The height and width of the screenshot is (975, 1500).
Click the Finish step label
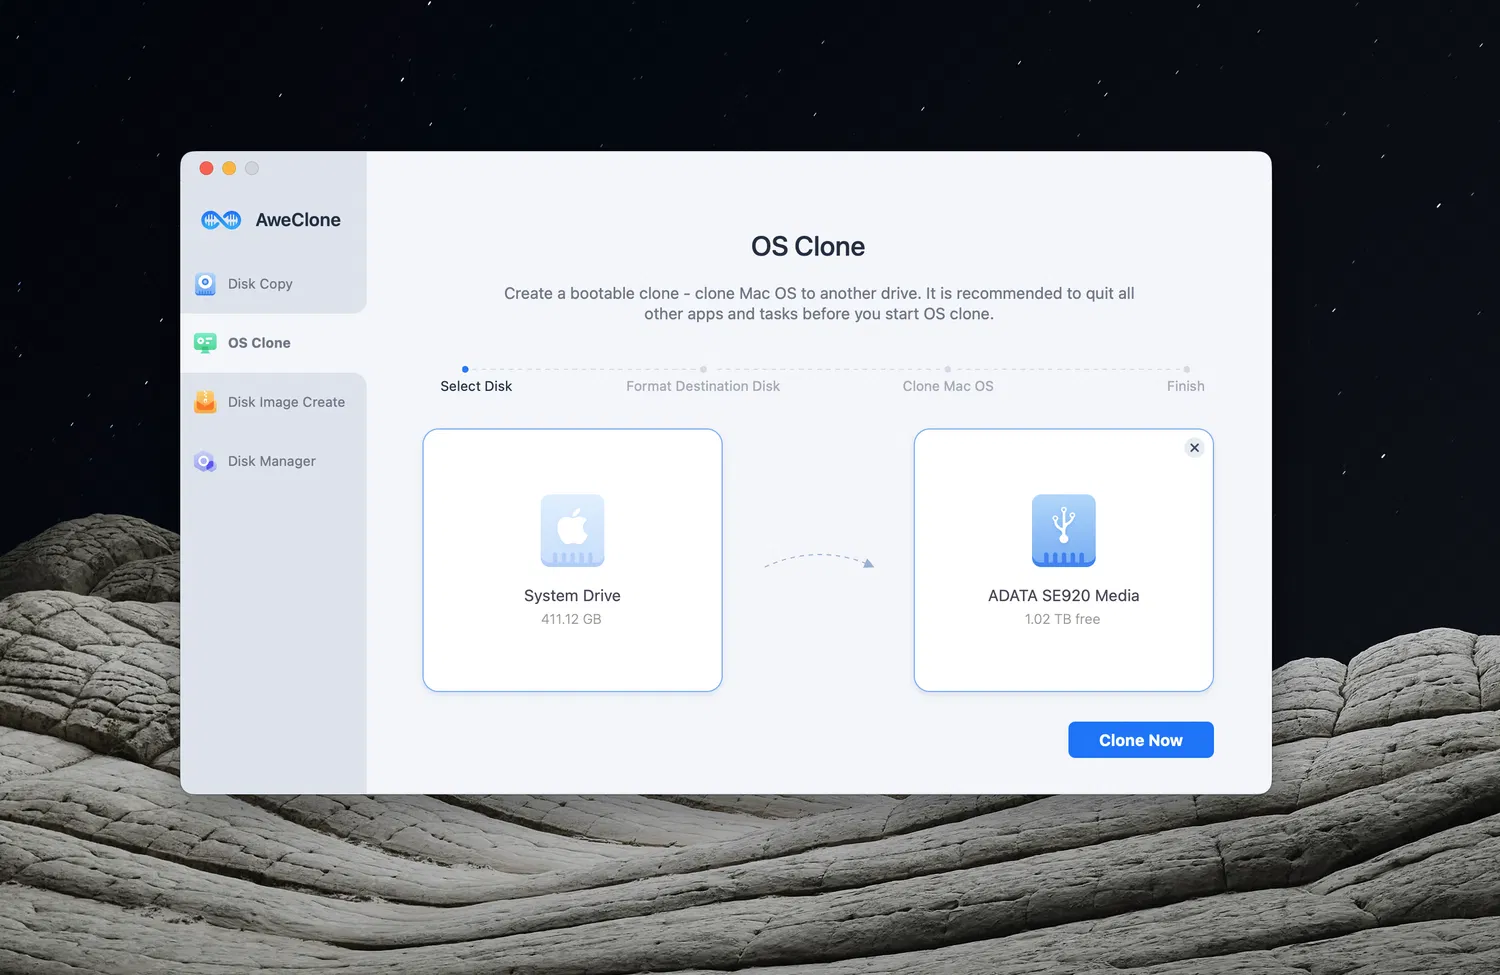click(1186, 386)
